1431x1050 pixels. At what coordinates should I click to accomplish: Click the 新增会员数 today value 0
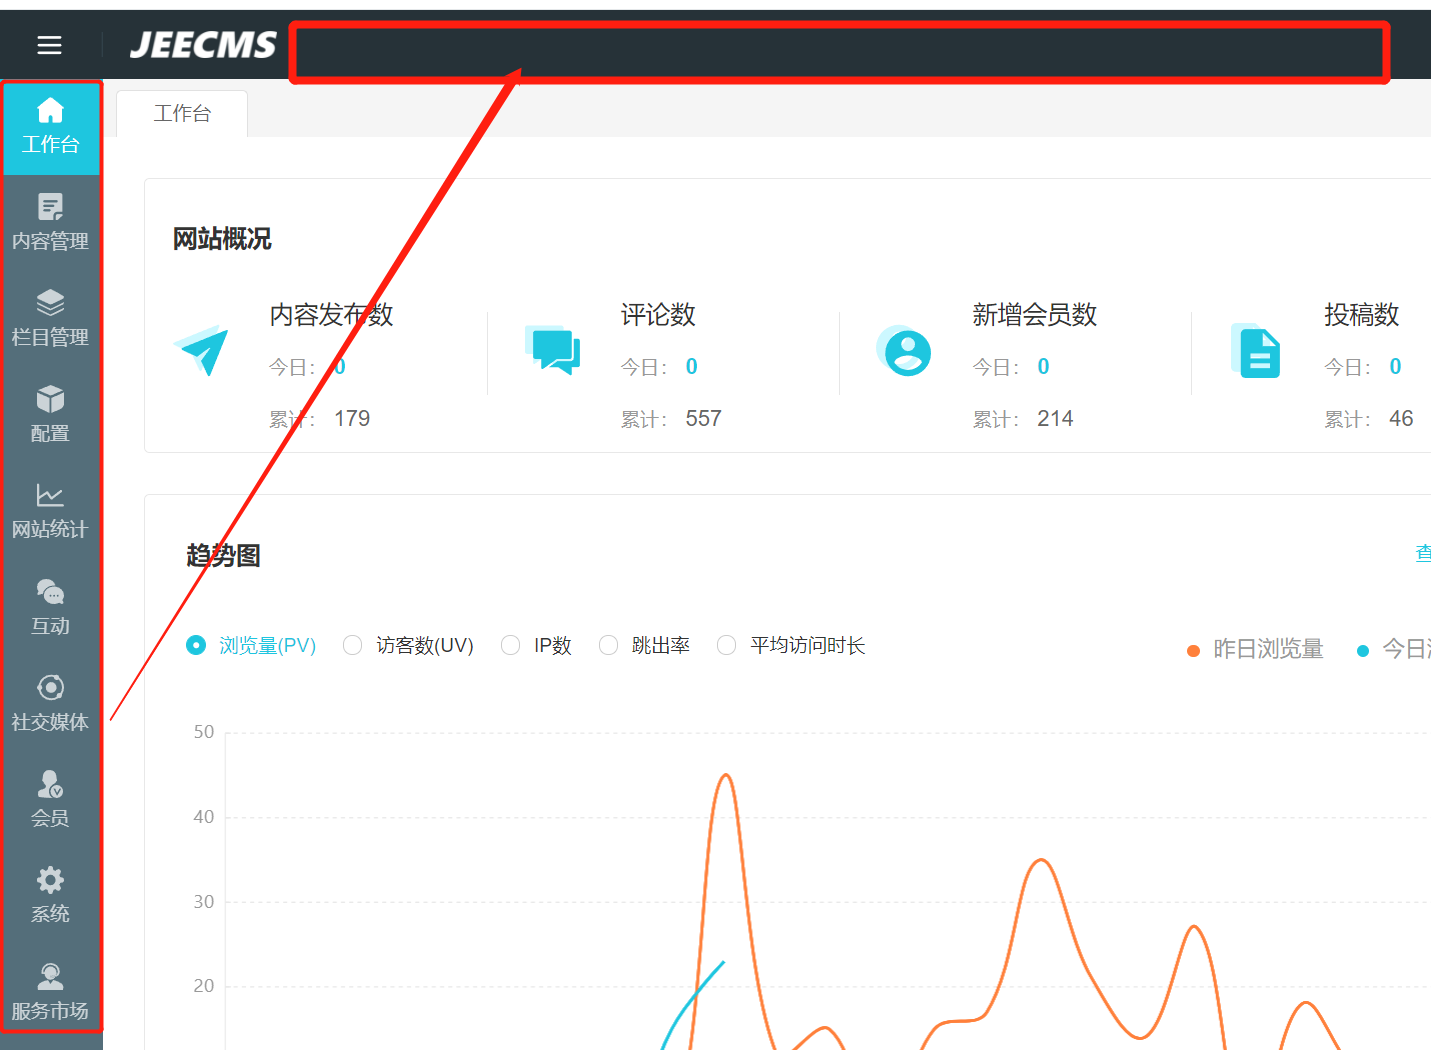point(1044,367)
